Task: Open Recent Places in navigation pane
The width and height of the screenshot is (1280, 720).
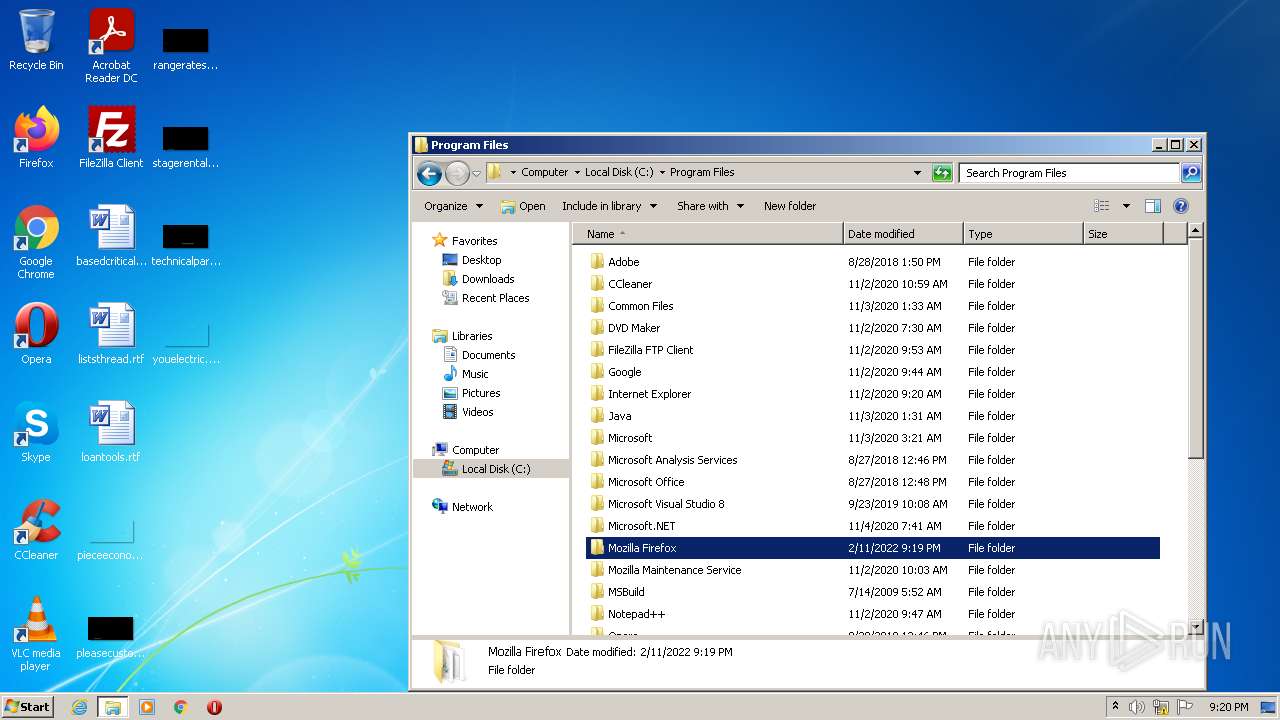Action: tap(495, 298)
